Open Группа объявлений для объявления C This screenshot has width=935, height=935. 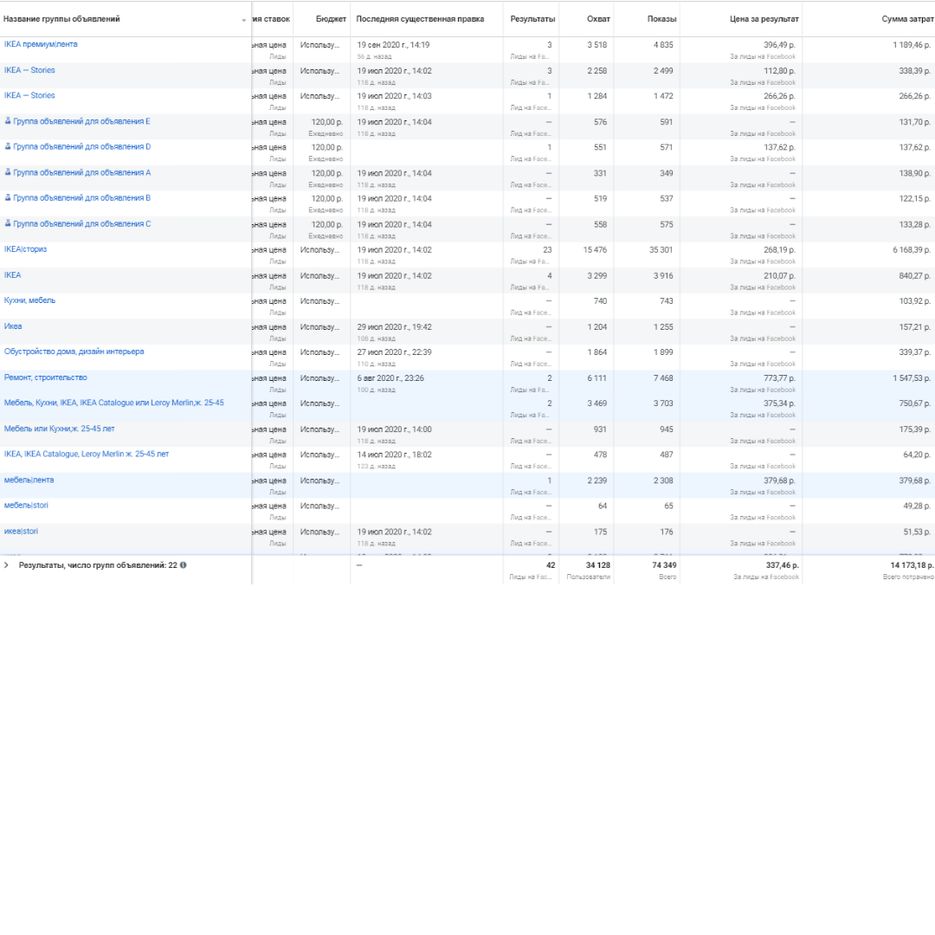(82, 224)
